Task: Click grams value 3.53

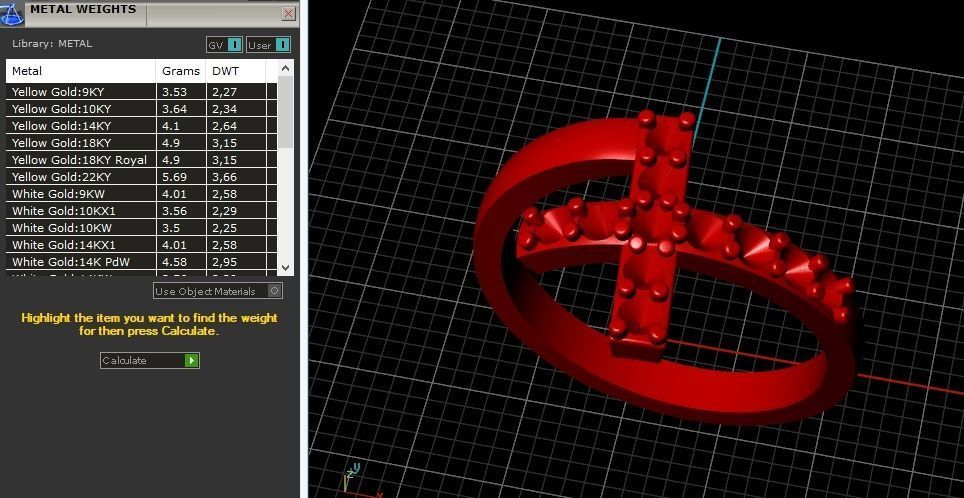Action: click(174, 92)
